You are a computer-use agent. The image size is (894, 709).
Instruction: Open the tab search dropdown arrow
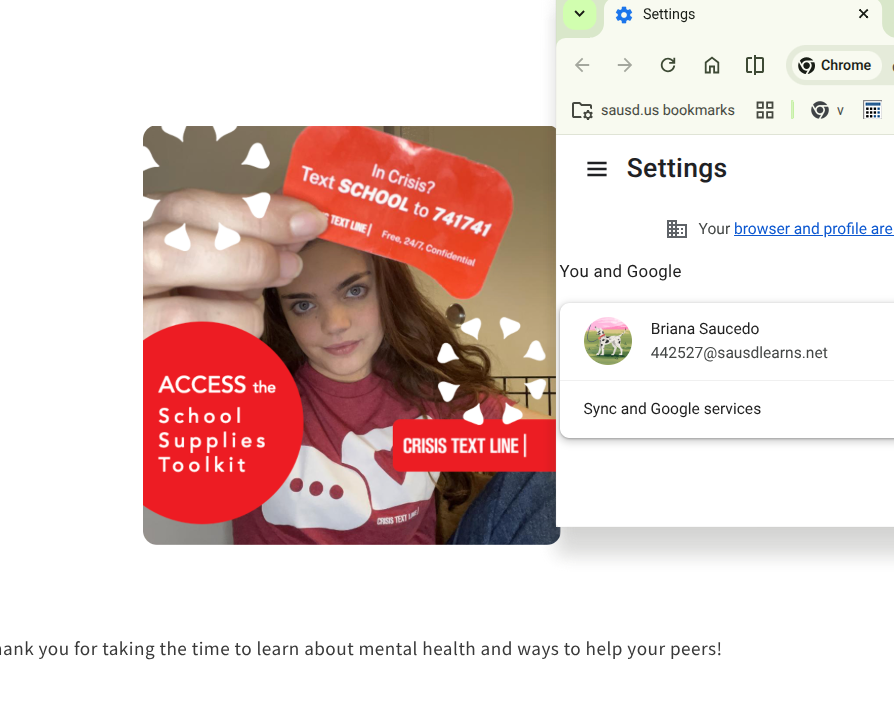click(x=579, y=14)
